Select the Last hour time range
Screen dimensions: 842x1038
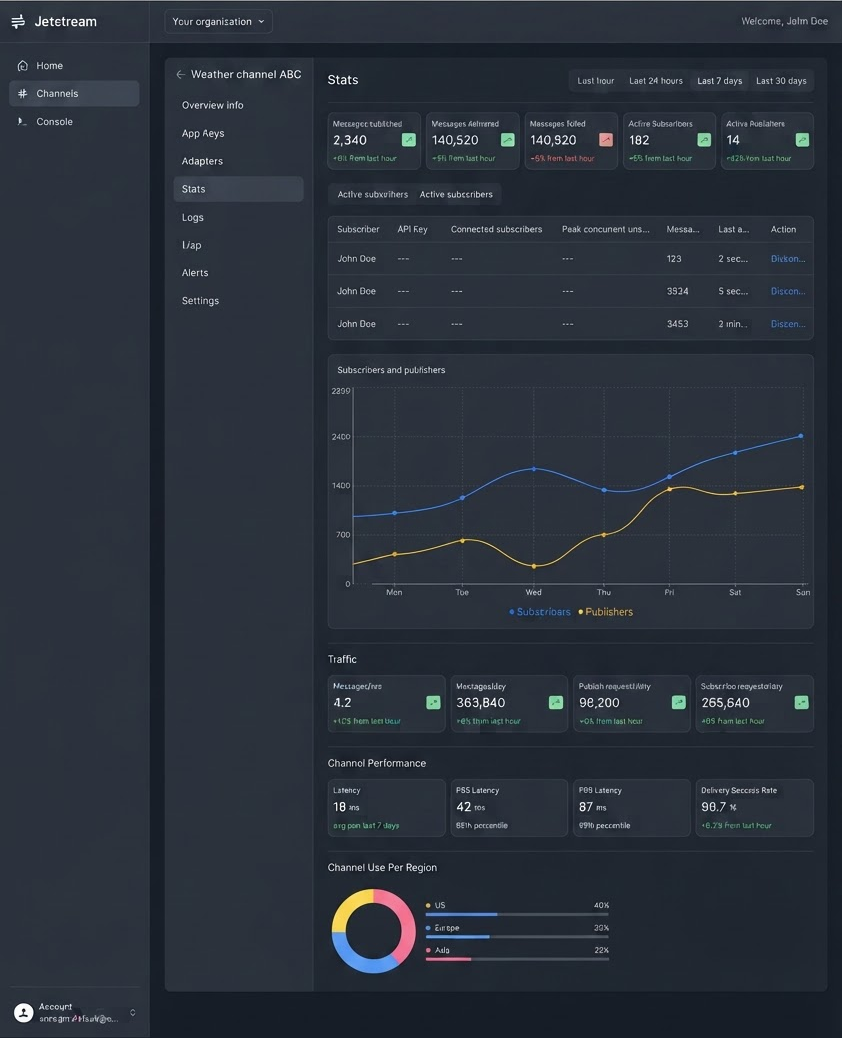pyautogui.click(x=595, y=81)
